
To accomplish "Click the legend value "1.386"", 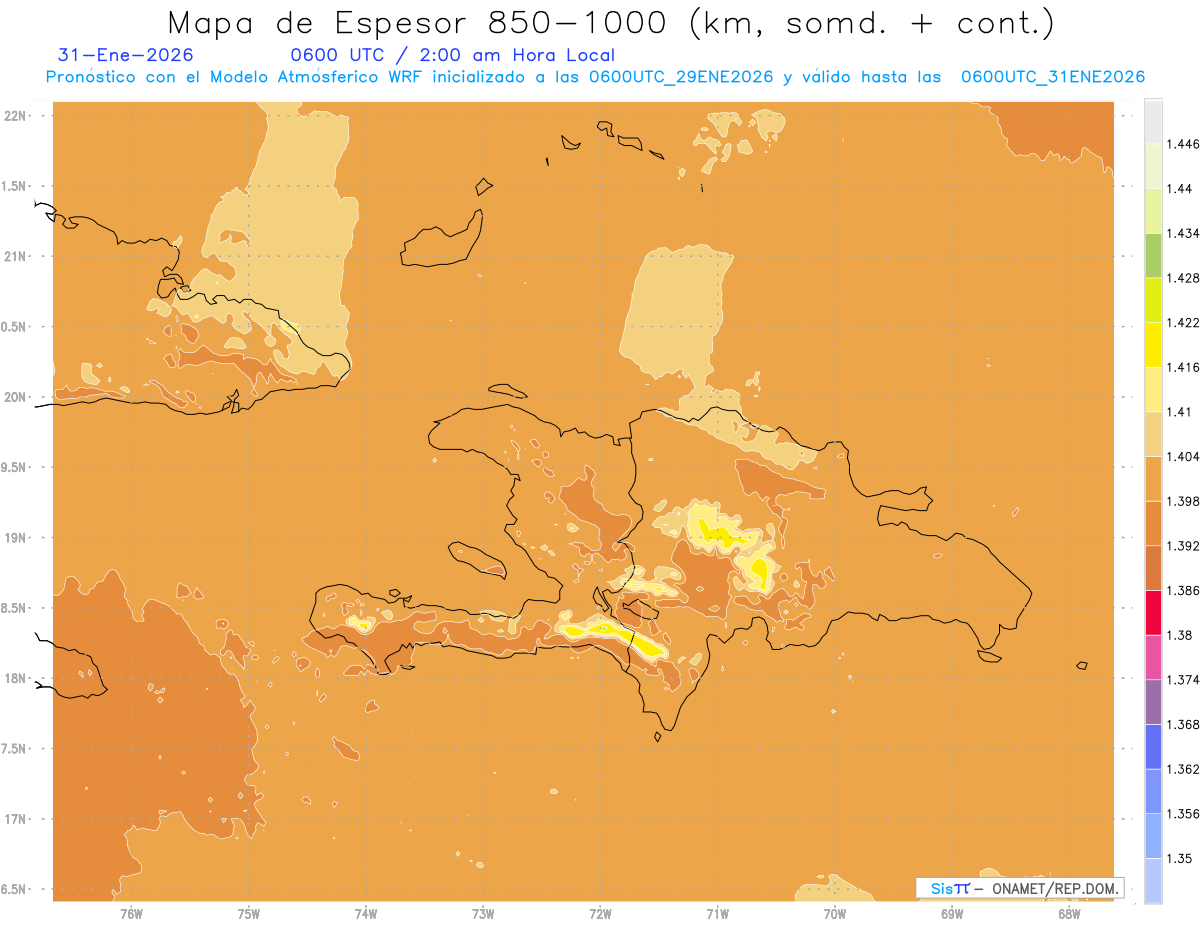I will pos(1182,590).
